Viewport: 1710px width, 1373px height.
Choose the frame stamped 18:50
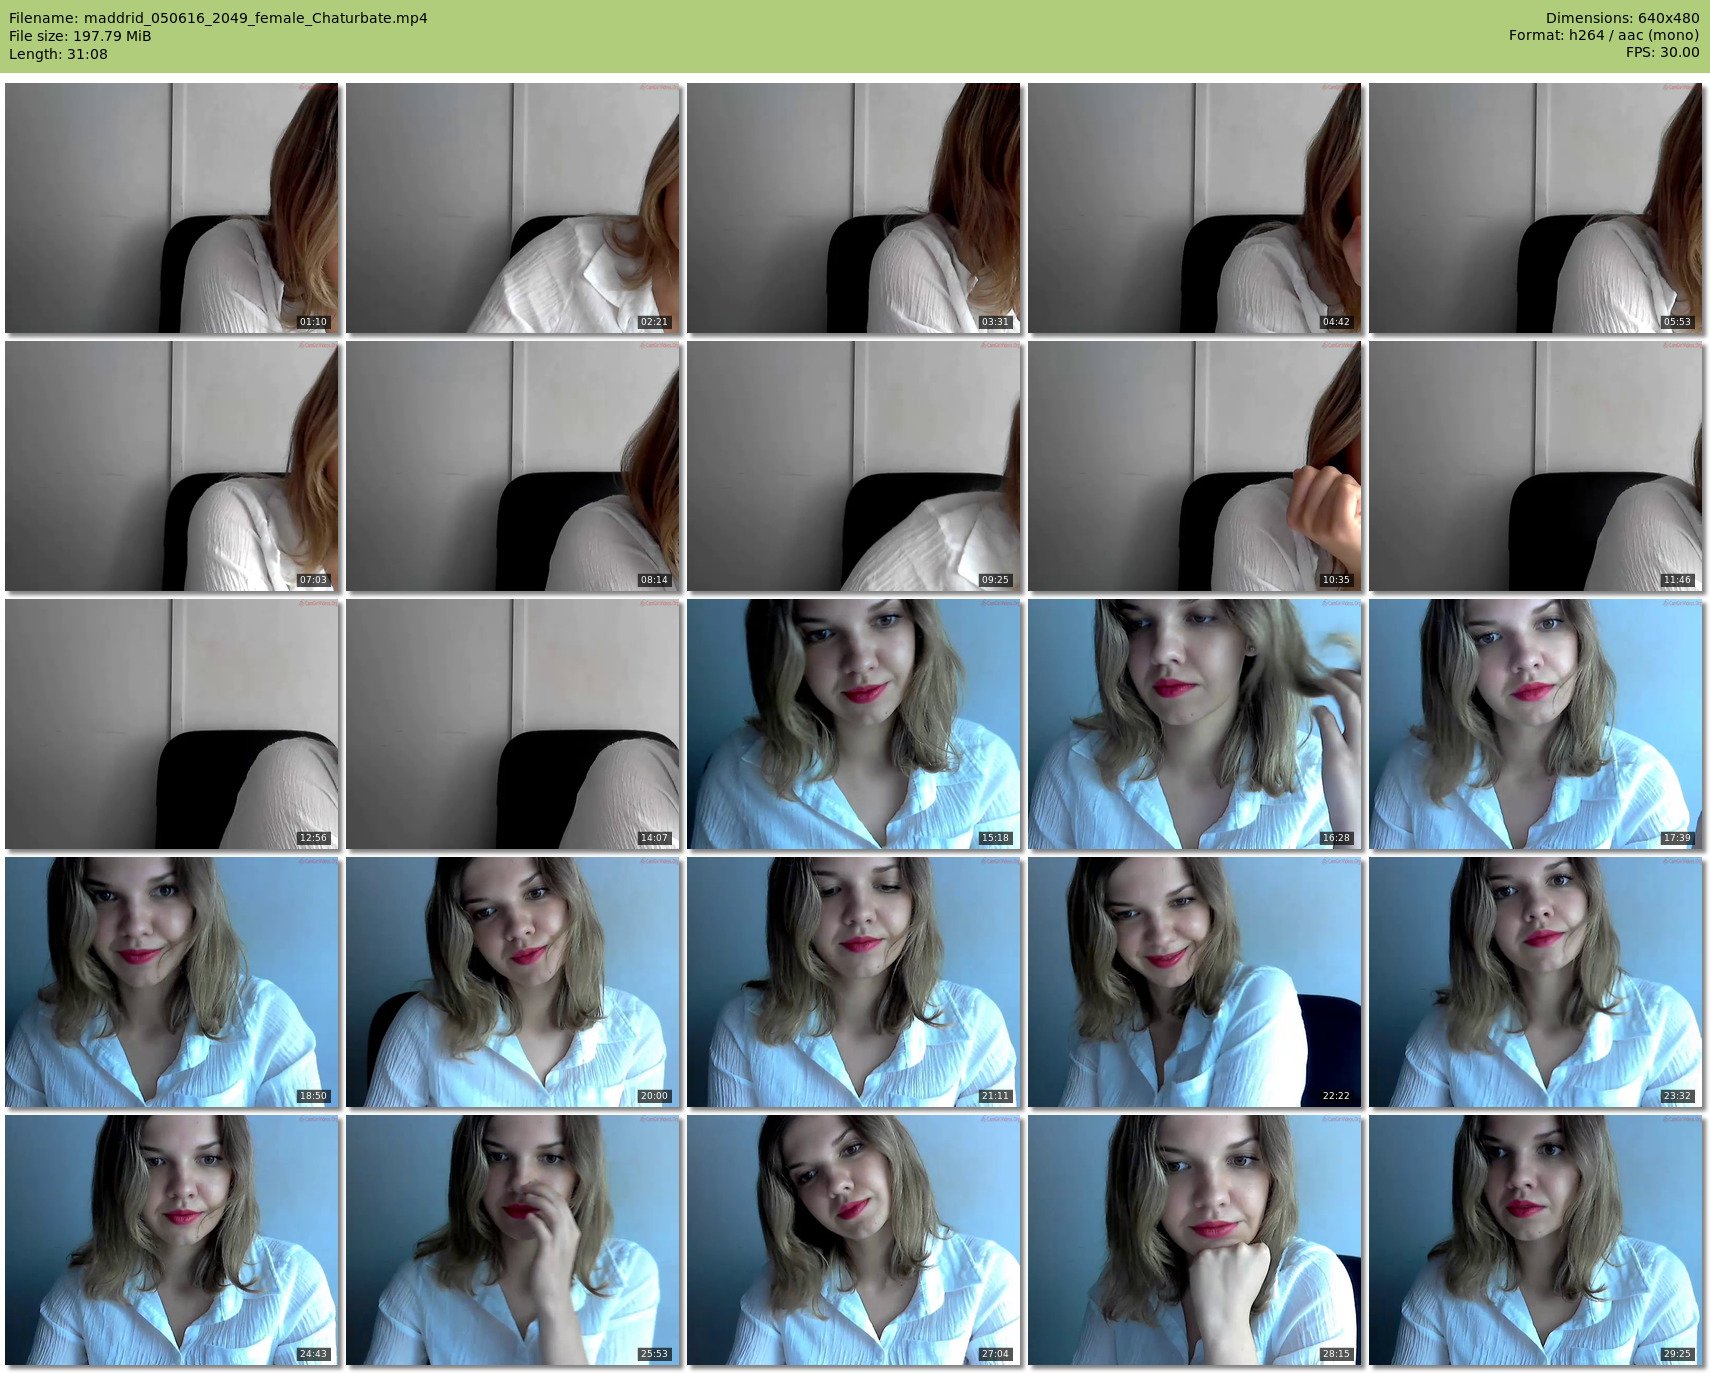(172, 982)
